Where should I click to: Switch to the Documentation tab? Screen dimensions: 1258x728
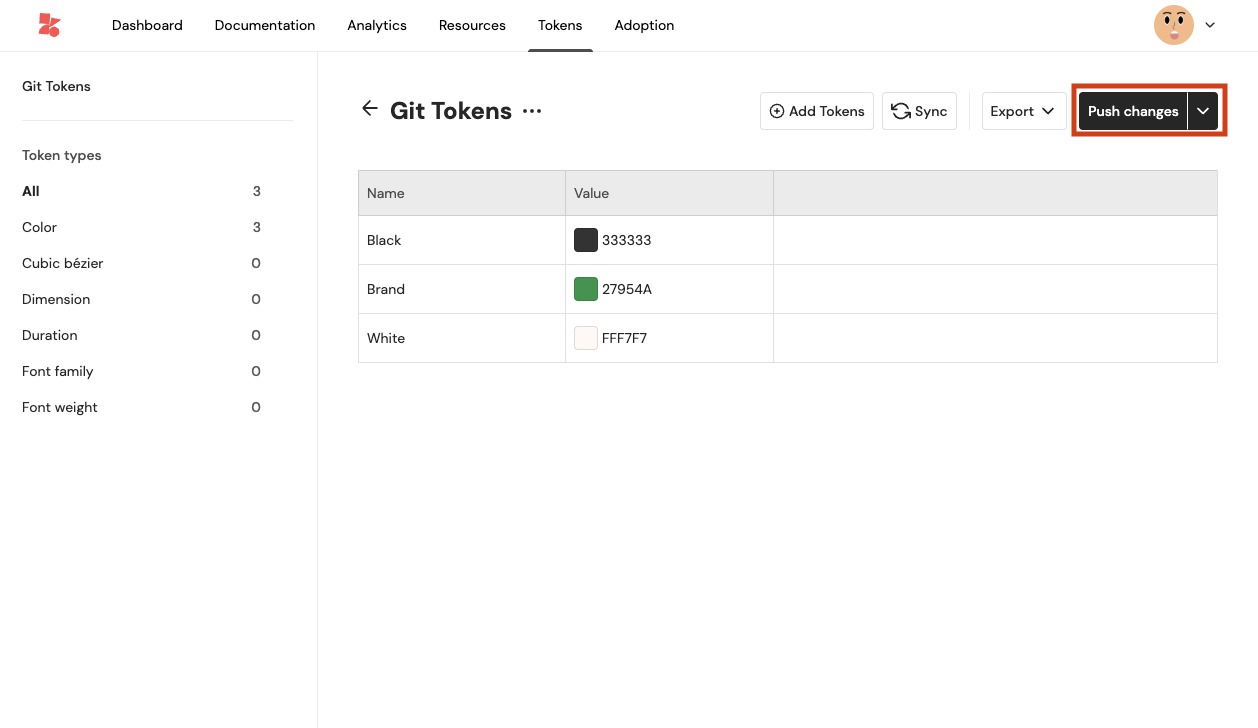point(265,25)
